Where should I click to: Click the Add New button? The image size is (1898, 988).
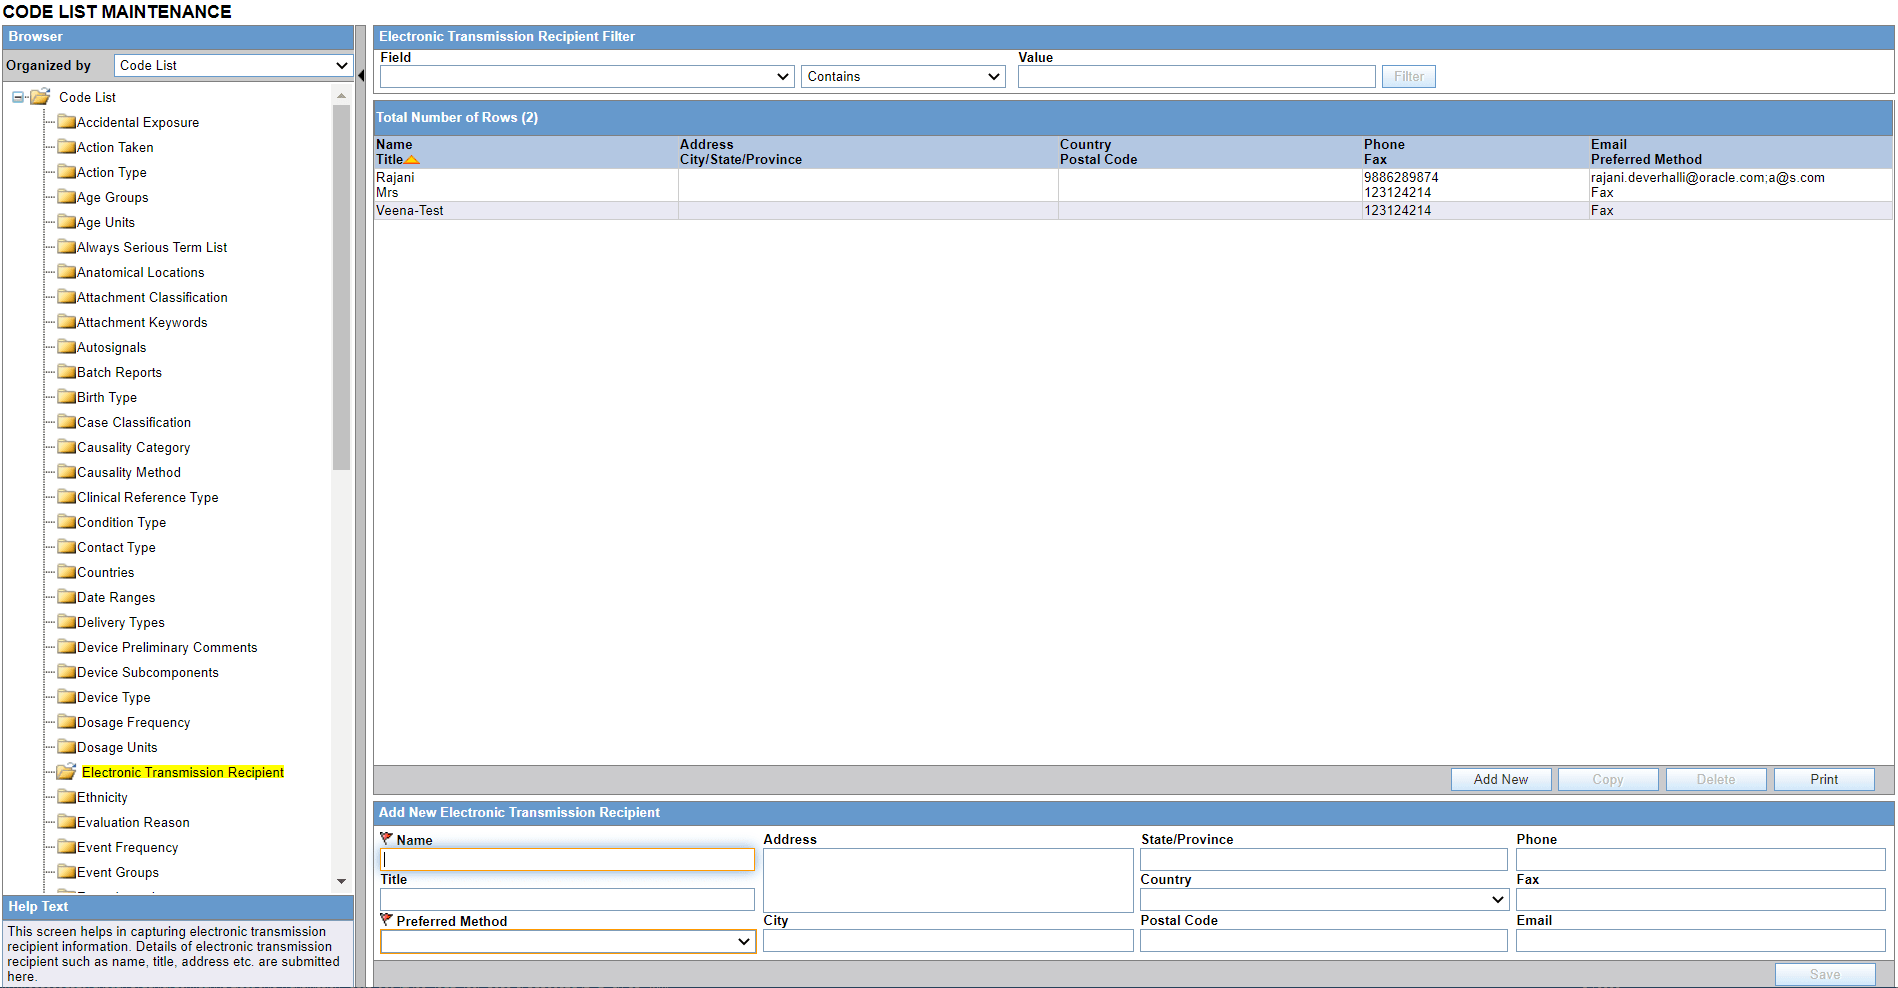1501,779
